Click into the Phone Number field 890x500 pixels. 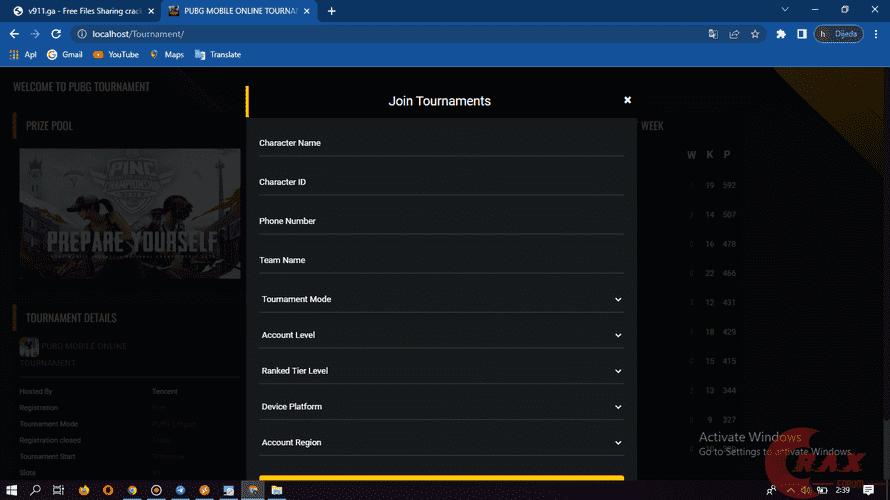pos(441,221)
